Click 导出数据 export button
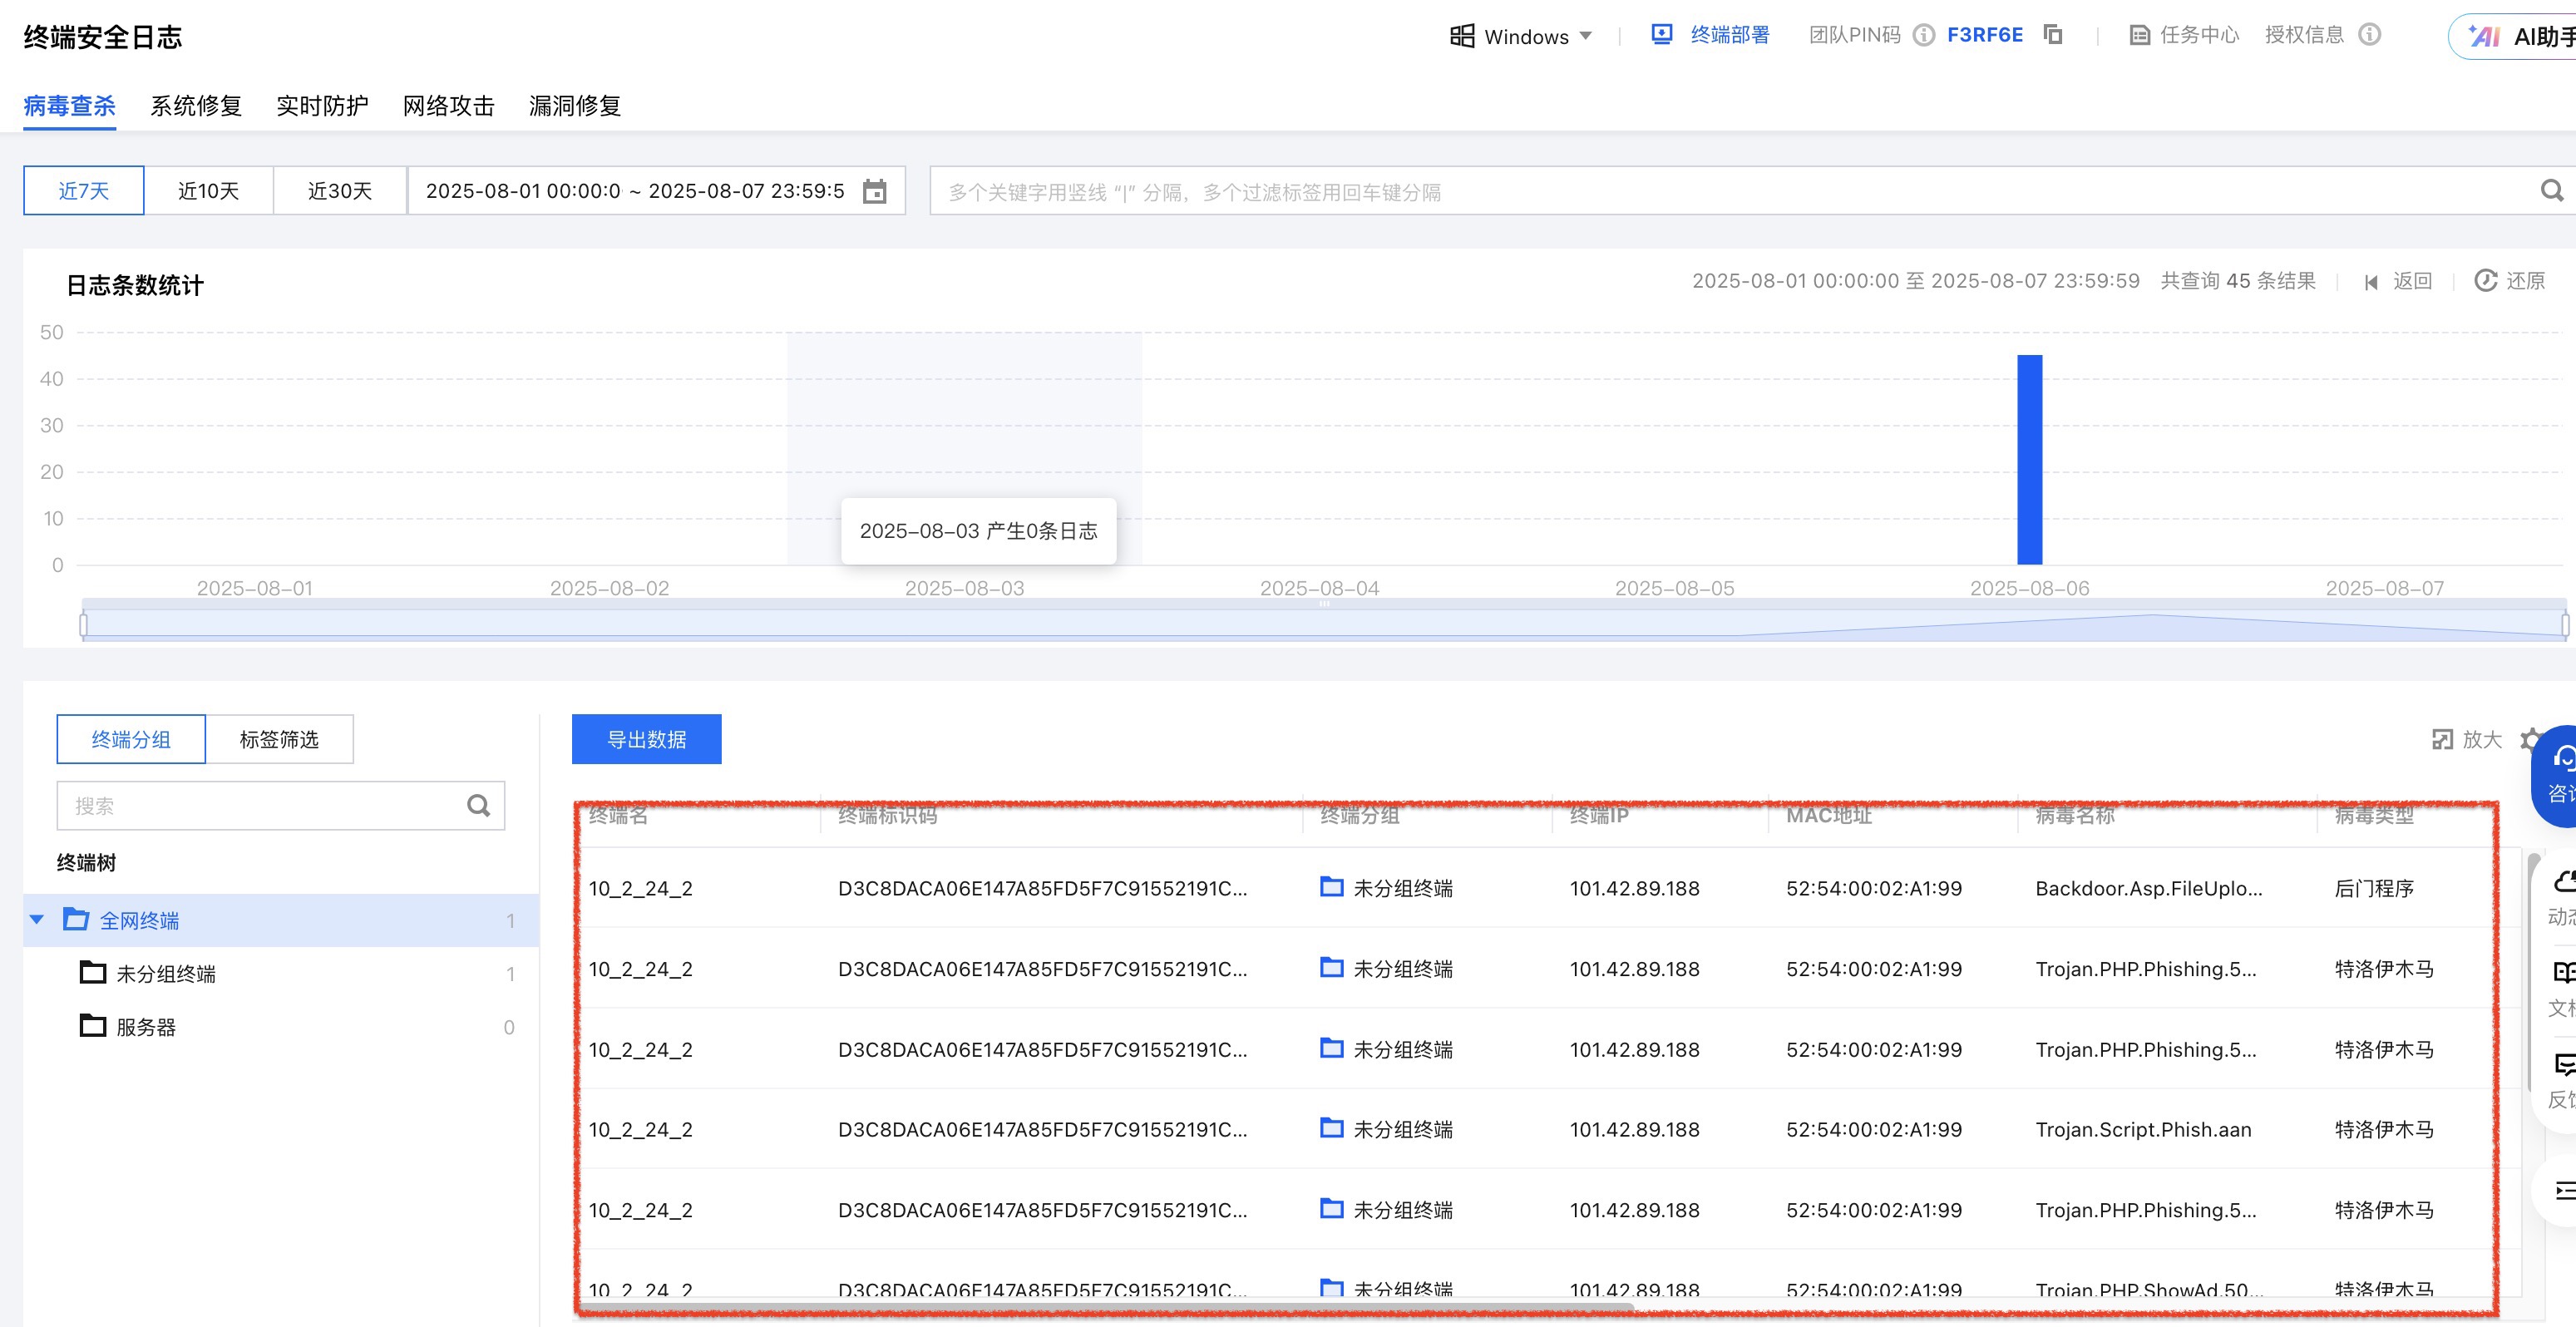Viewport: 2576px width, 1327px height. click(646, 739)
